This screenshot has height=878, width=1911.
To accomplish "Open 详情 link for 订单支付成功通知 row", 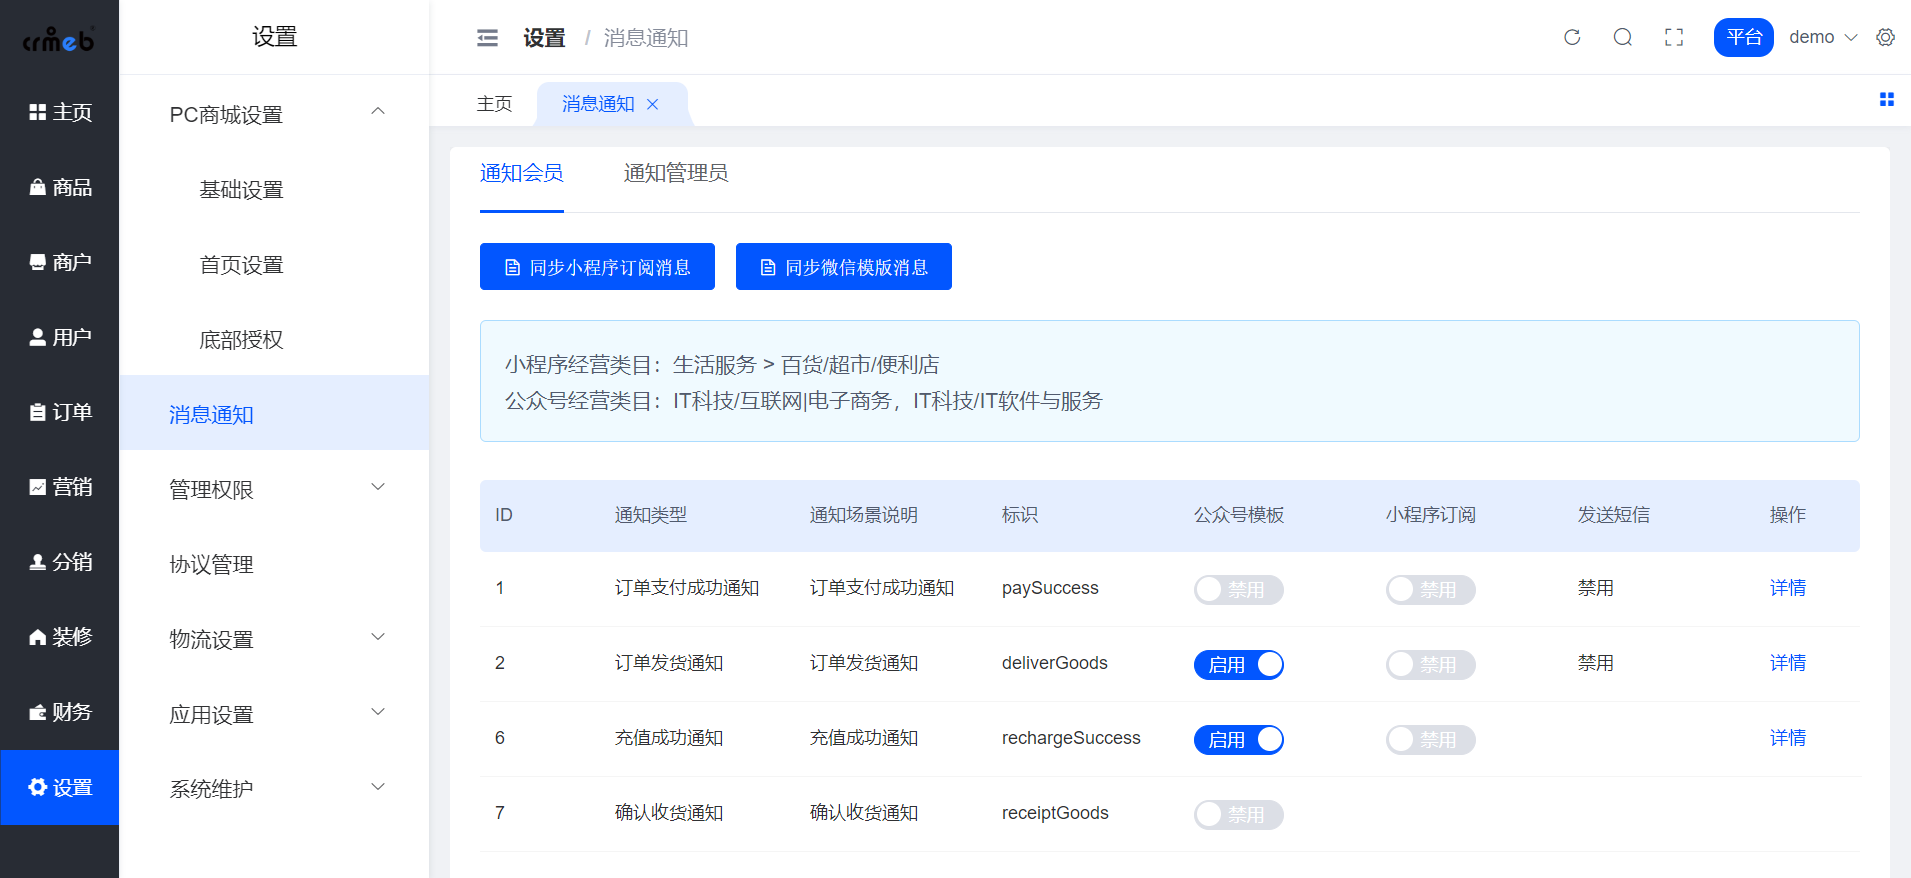I will click(1787, 588).
